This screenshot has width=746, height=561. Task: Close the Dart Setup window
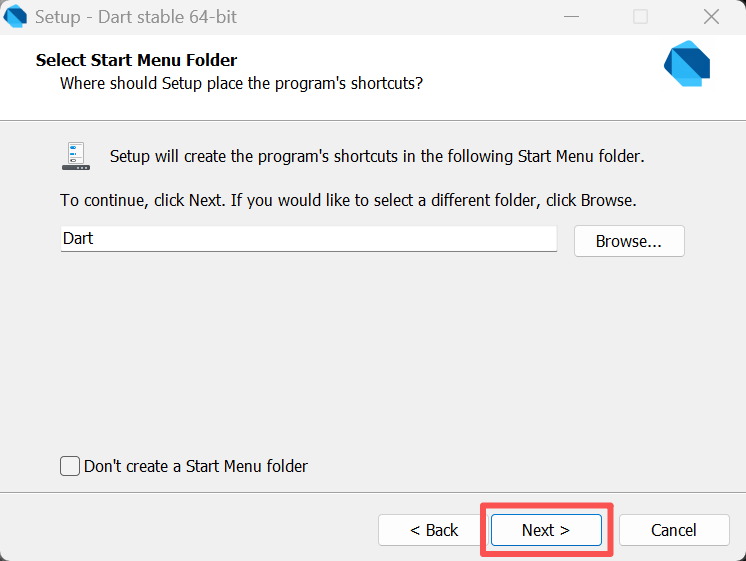coord(711,17)
